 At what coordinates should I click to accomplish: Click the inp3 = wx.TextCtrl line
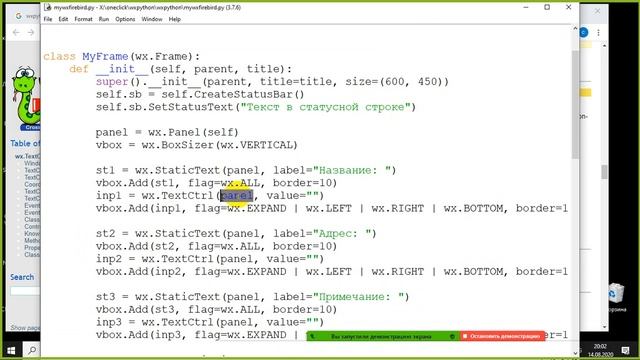pyautogui.click(x=210, y=322)
